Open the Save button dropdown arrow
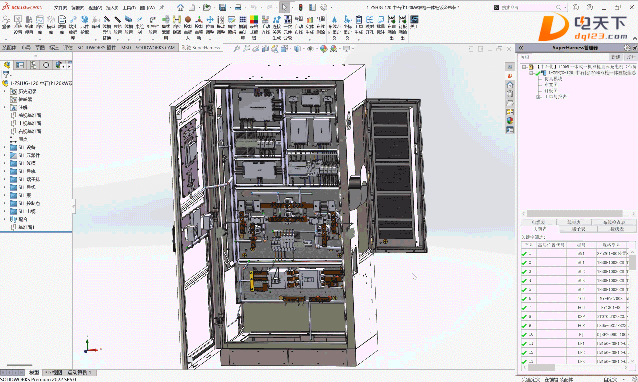Image resolution: width=638 pixels, height=382 pixels. [x=229, y=7]
